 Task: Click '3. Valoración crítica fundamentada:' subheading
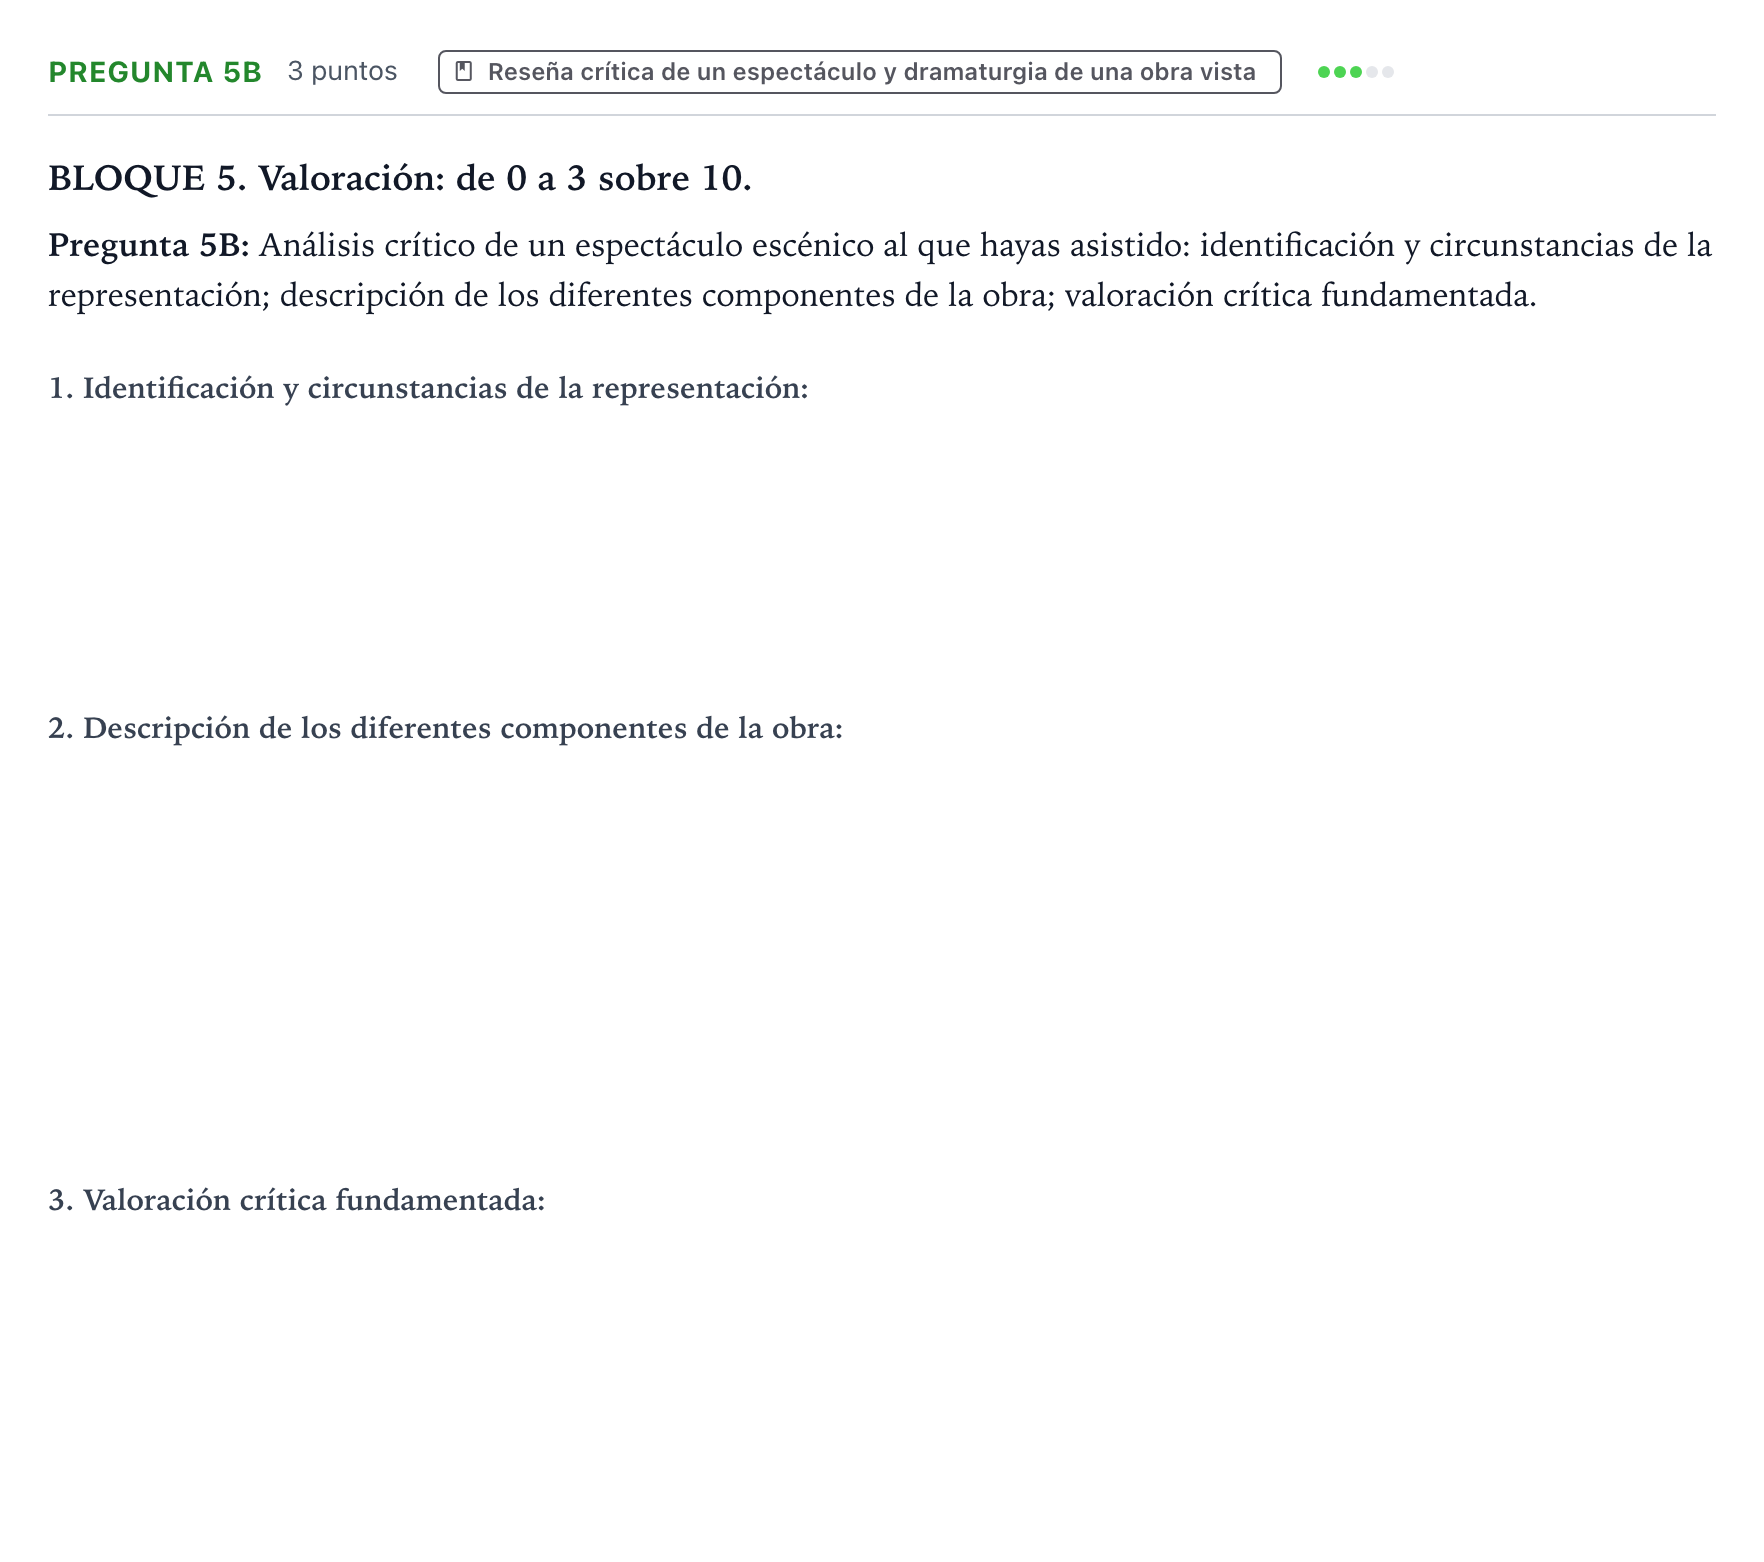296,1200
